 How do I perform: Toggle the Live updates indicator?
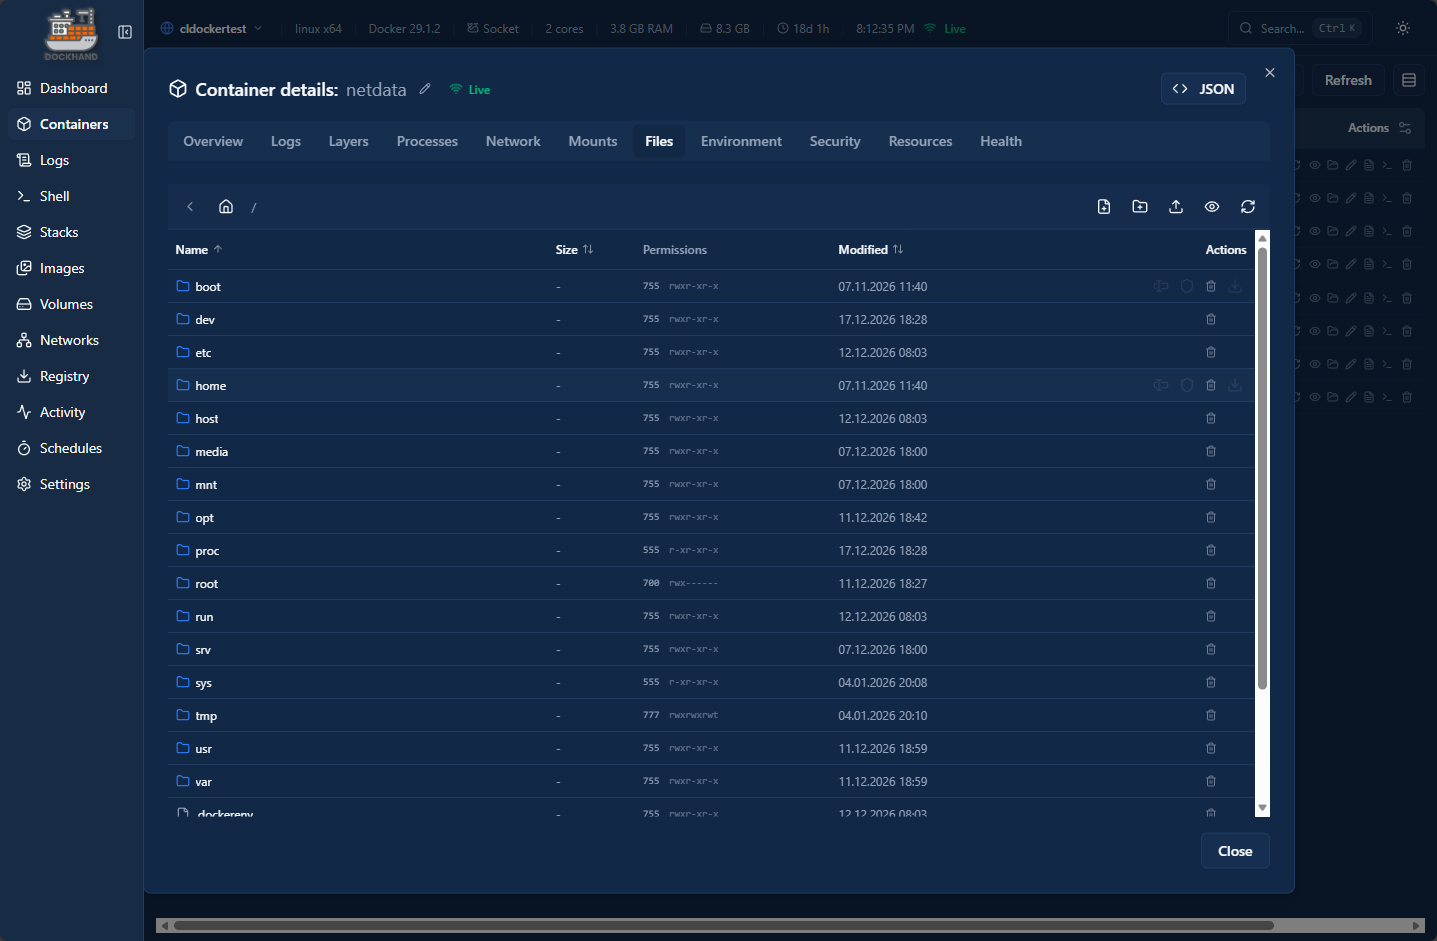click(x=469, y=89)
